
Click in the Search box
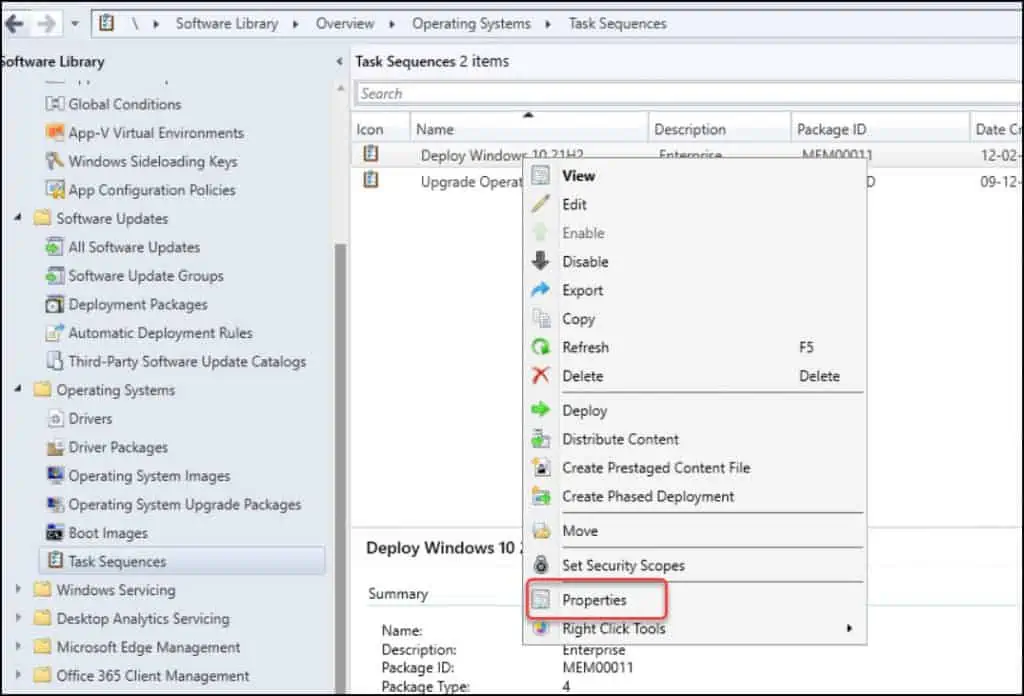point(689,93)
